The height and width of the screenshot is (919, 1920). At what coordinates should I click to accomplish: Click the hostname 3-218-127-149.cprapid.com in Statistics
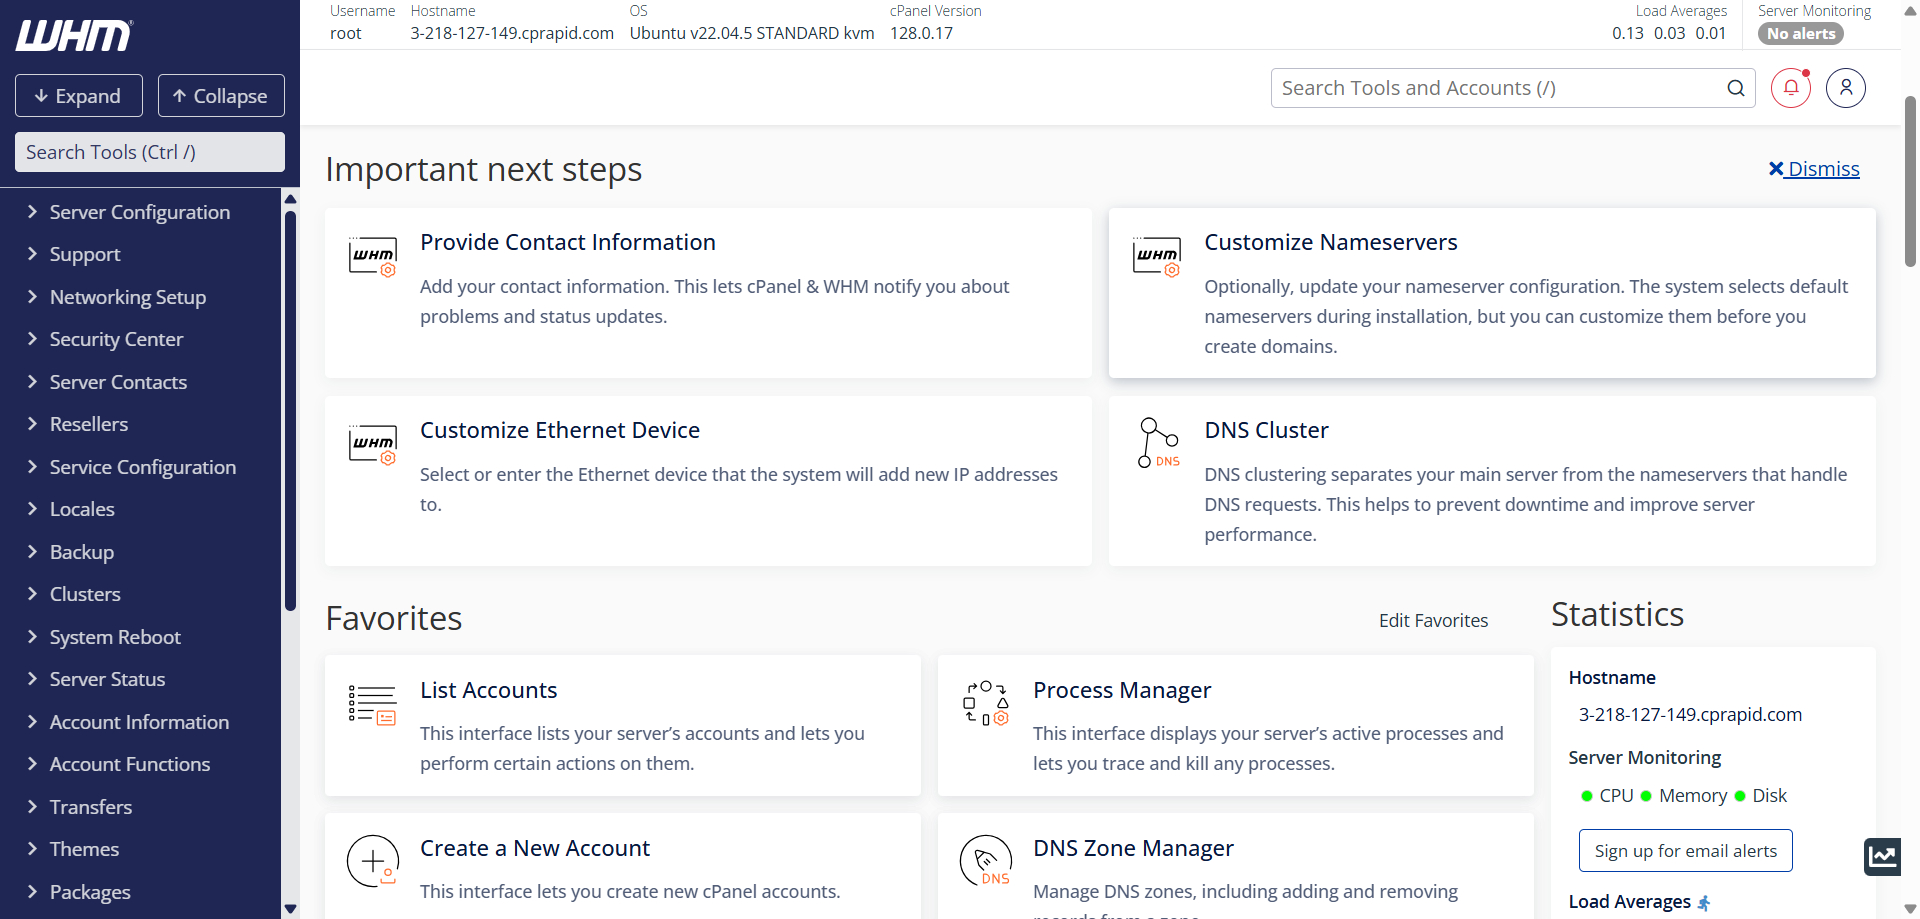coord(1690,714)
